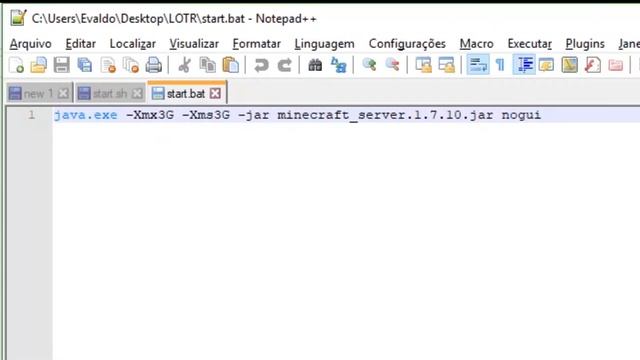Click line number 1 in margin
640x360 pixels.
(x=31, y=115)
